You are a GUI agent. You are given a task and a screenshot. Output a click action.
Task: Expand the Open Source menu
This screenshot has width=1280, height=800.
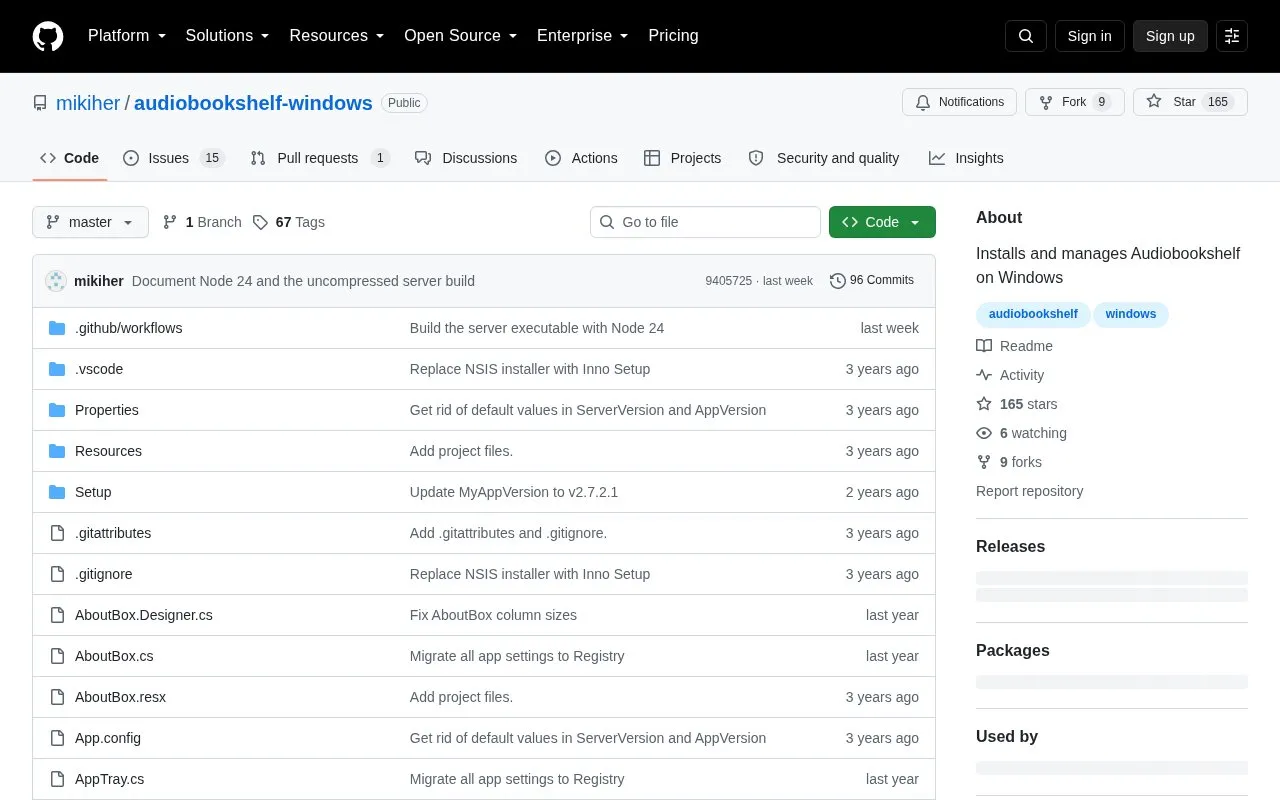[x=461, y=36]
